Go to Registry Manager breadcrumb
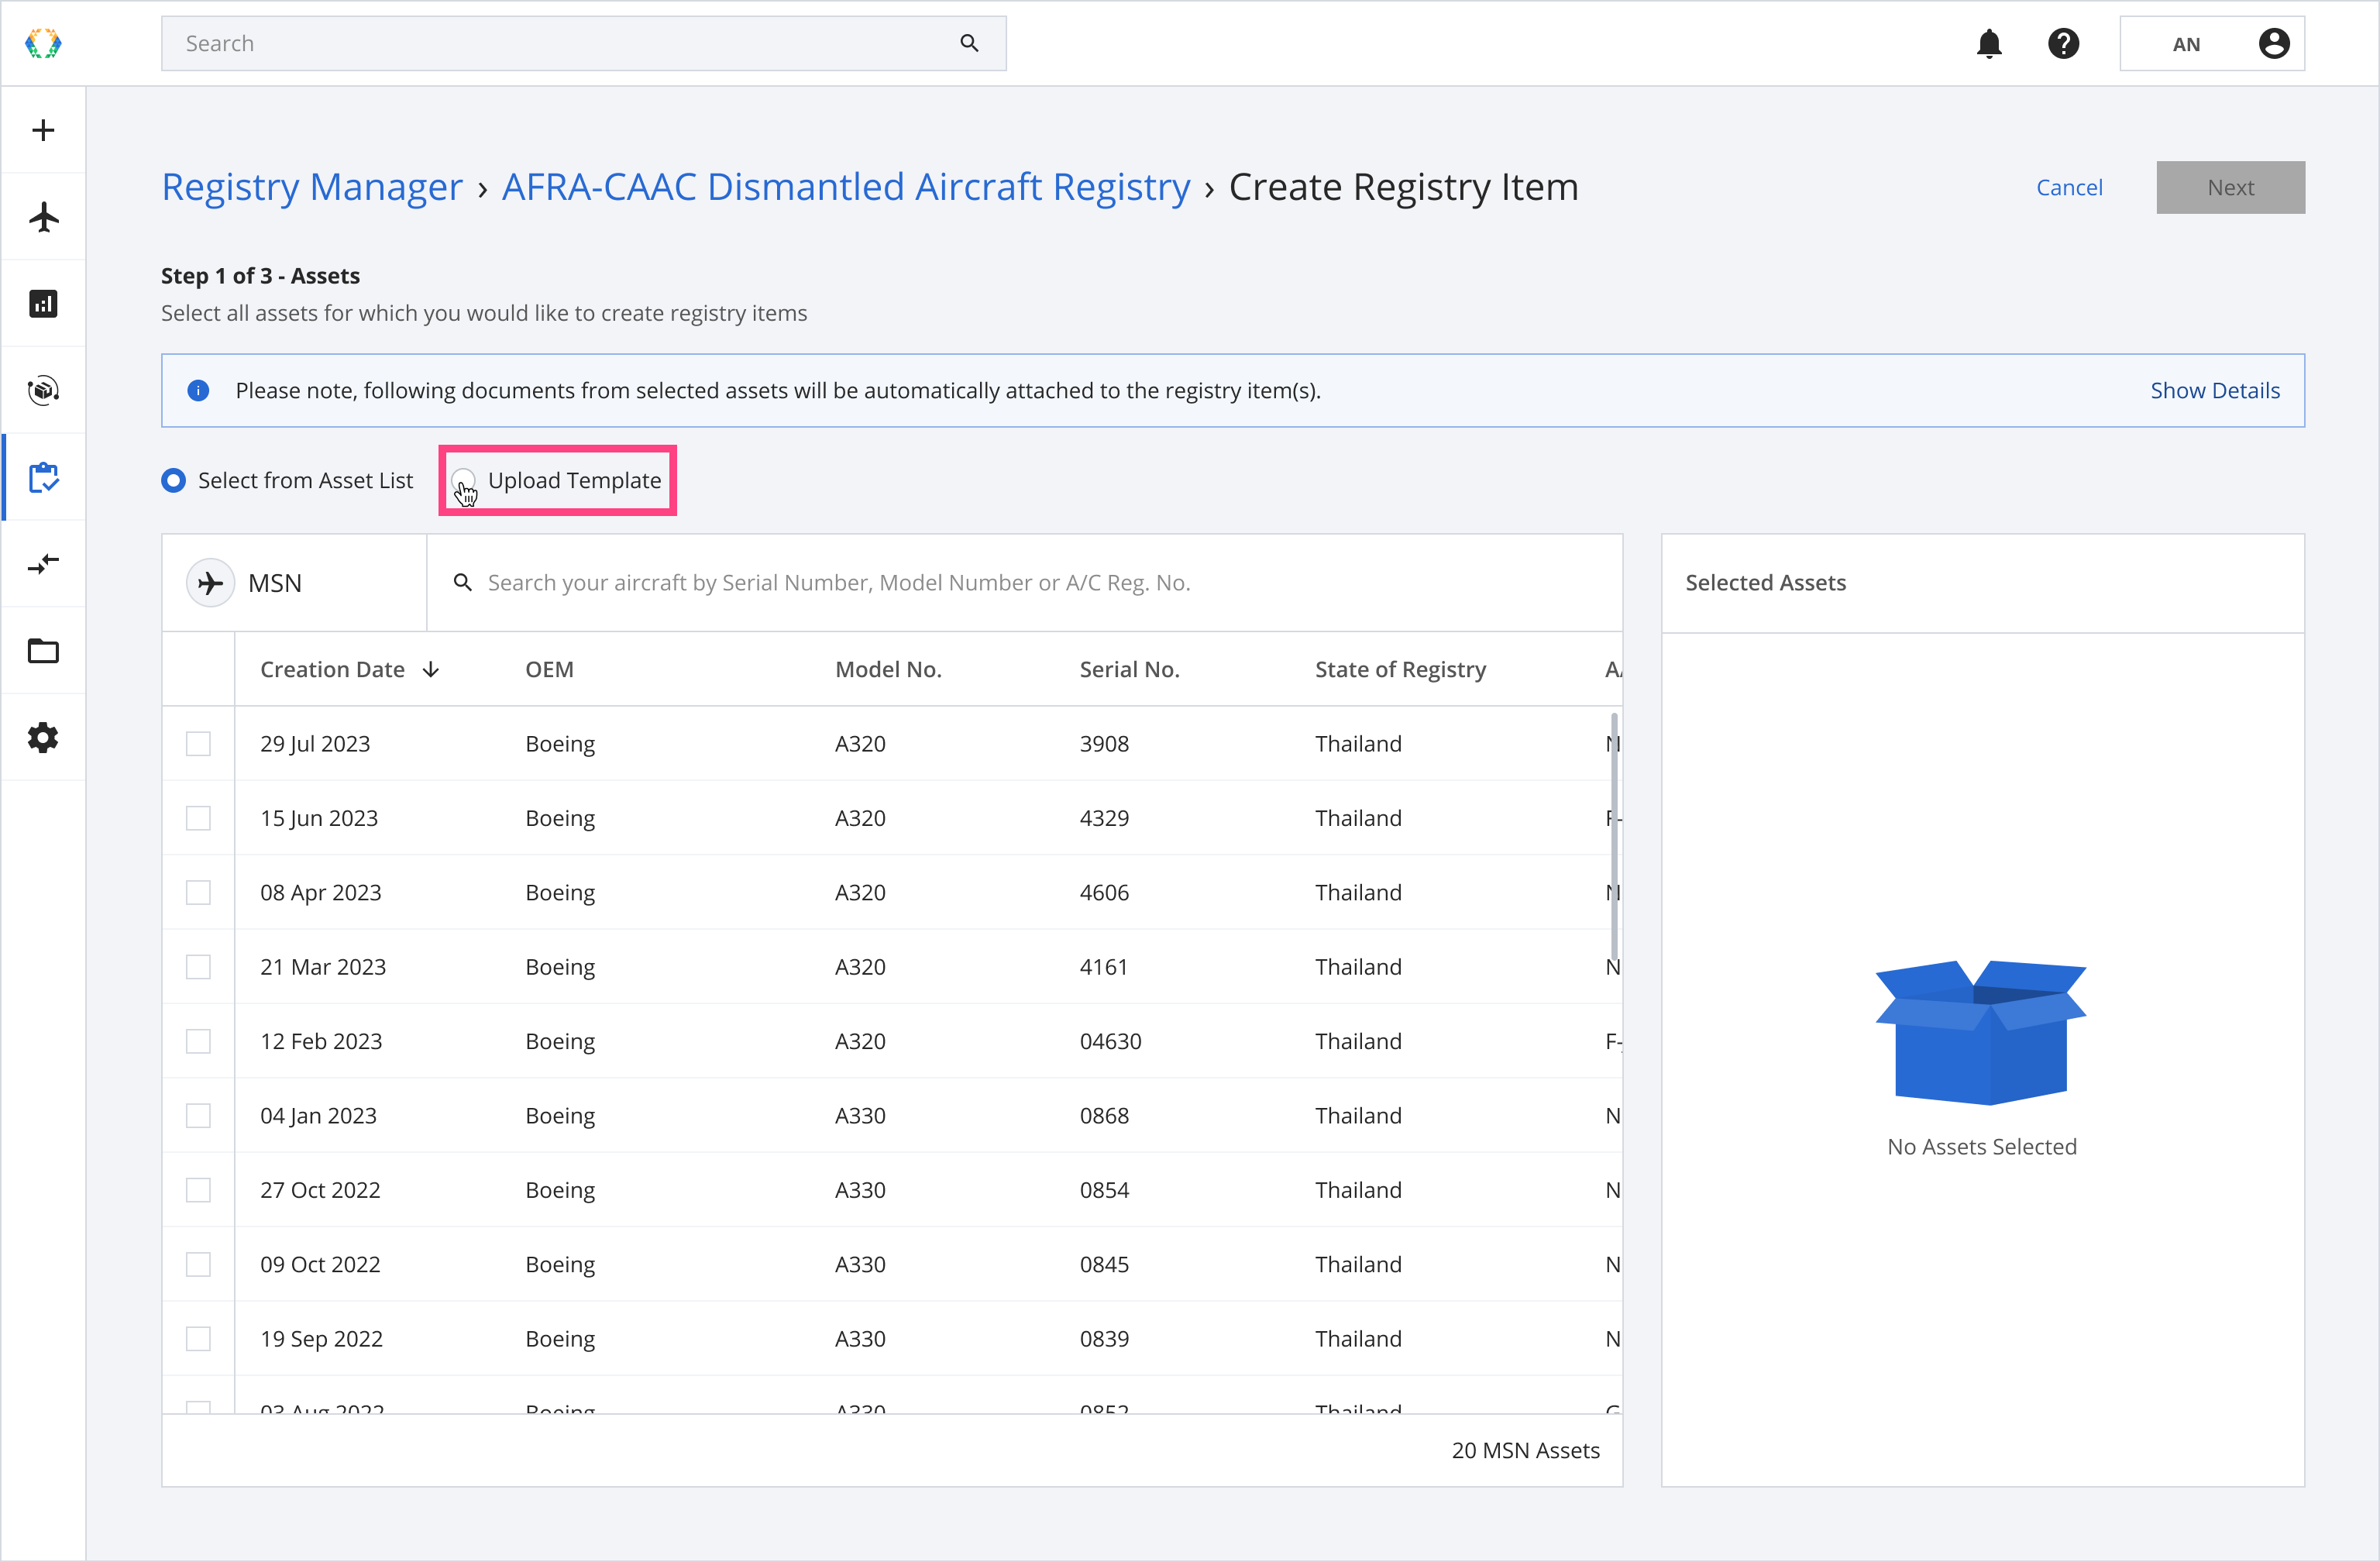The width and height of the screenshot is (2380, 1562). [312, 187]
